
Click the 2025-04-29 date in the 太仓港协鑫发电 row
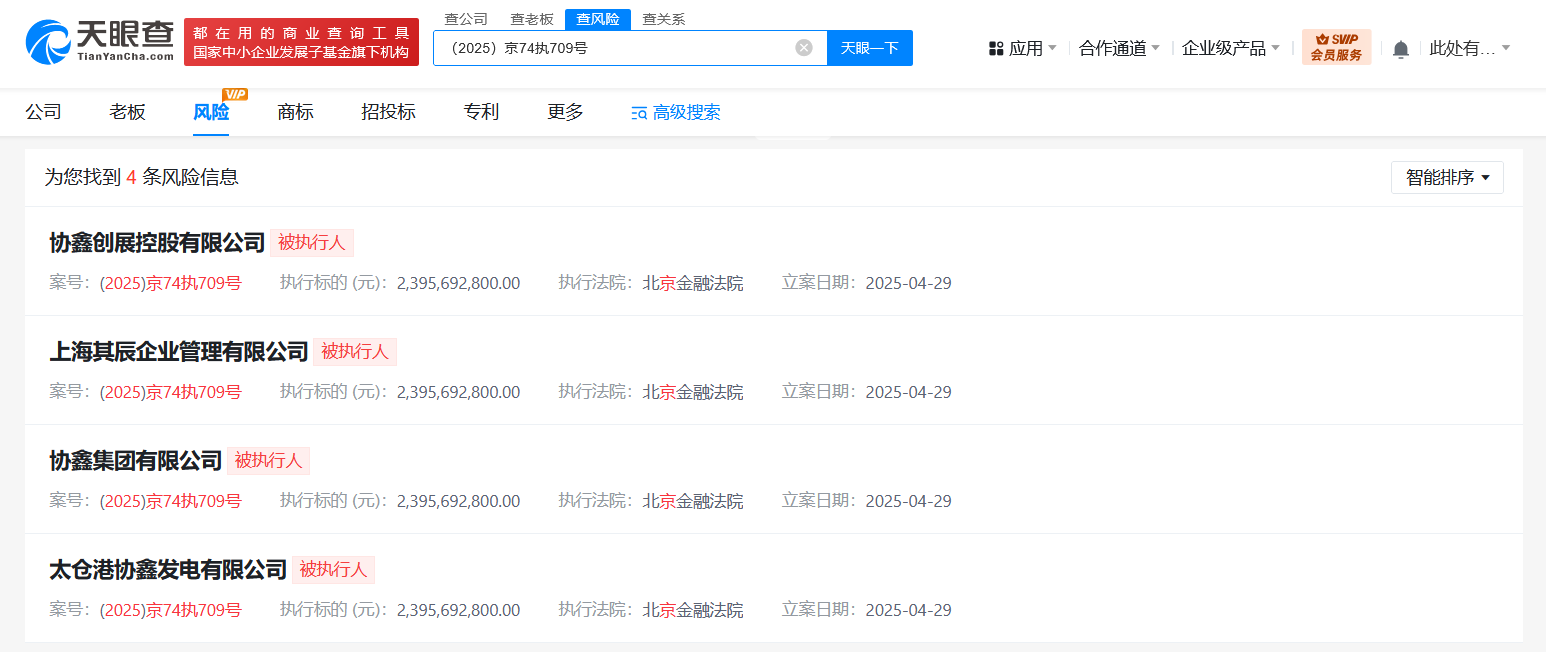pyautogui.click(x=908, y=610)
